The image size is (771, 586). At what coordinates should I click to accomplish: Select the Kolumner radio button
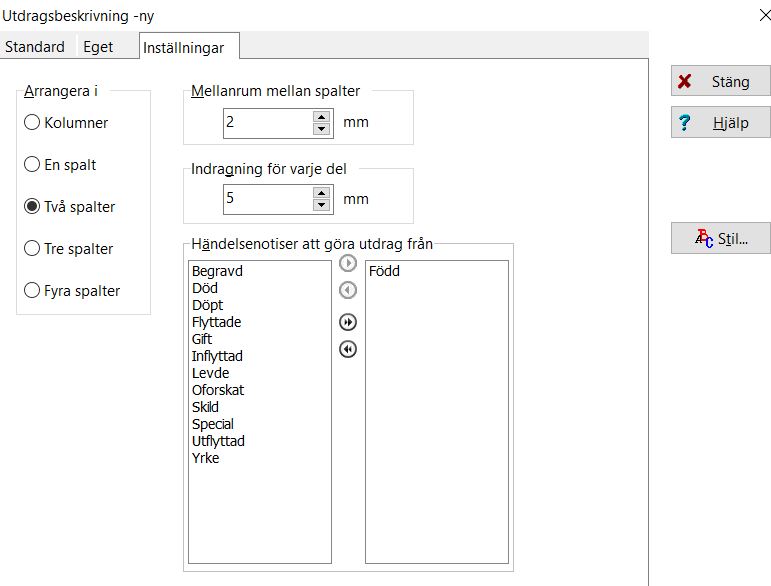(32, 122)
